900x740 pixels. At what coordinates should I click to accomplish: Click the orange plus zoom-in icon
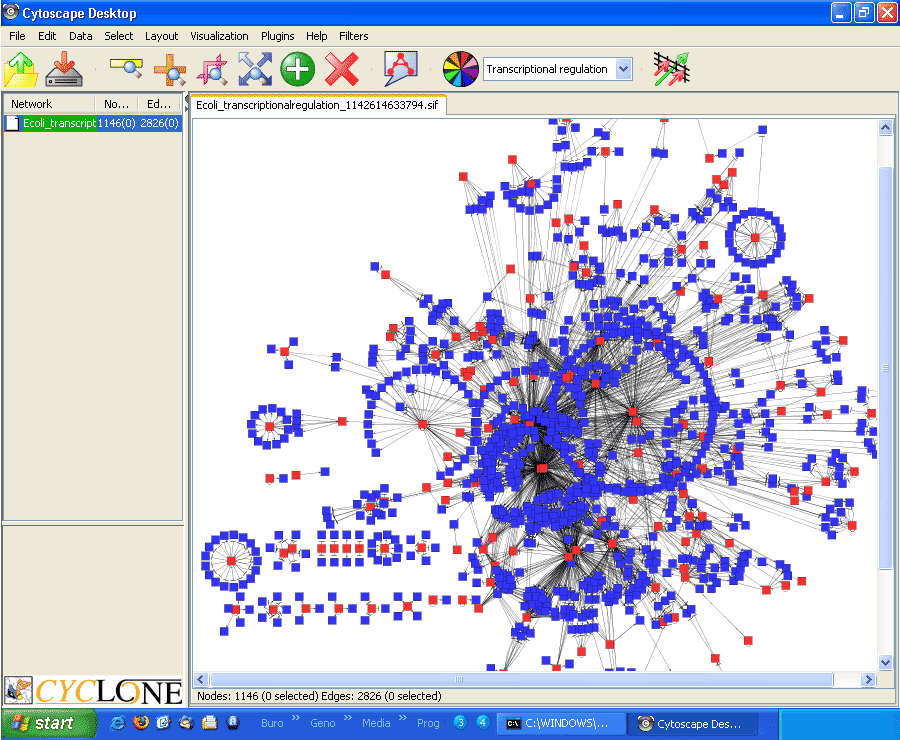pos(170,69)
